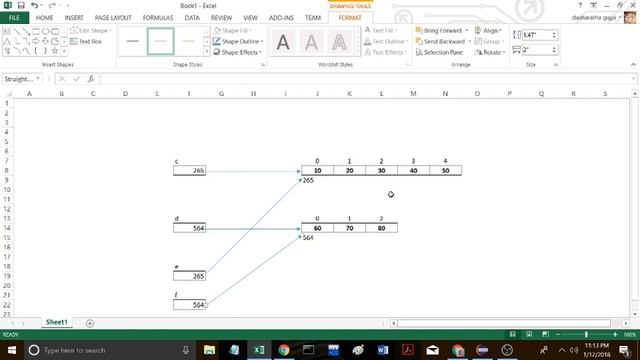Click the c box with 265
The height and width of the screenshot is (360, 640).
tap(189, 171)
